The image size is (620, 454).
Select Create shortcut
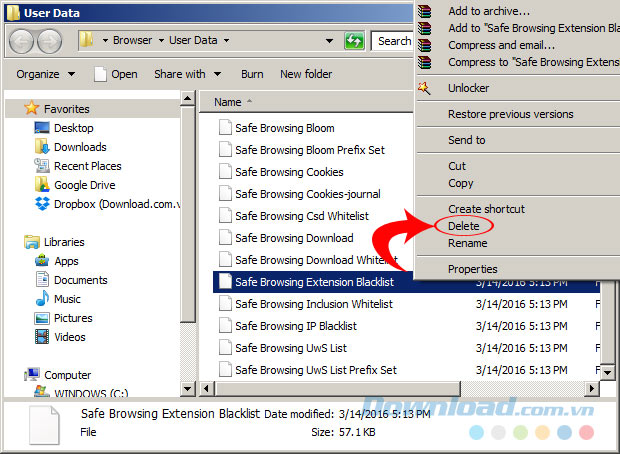486,209
